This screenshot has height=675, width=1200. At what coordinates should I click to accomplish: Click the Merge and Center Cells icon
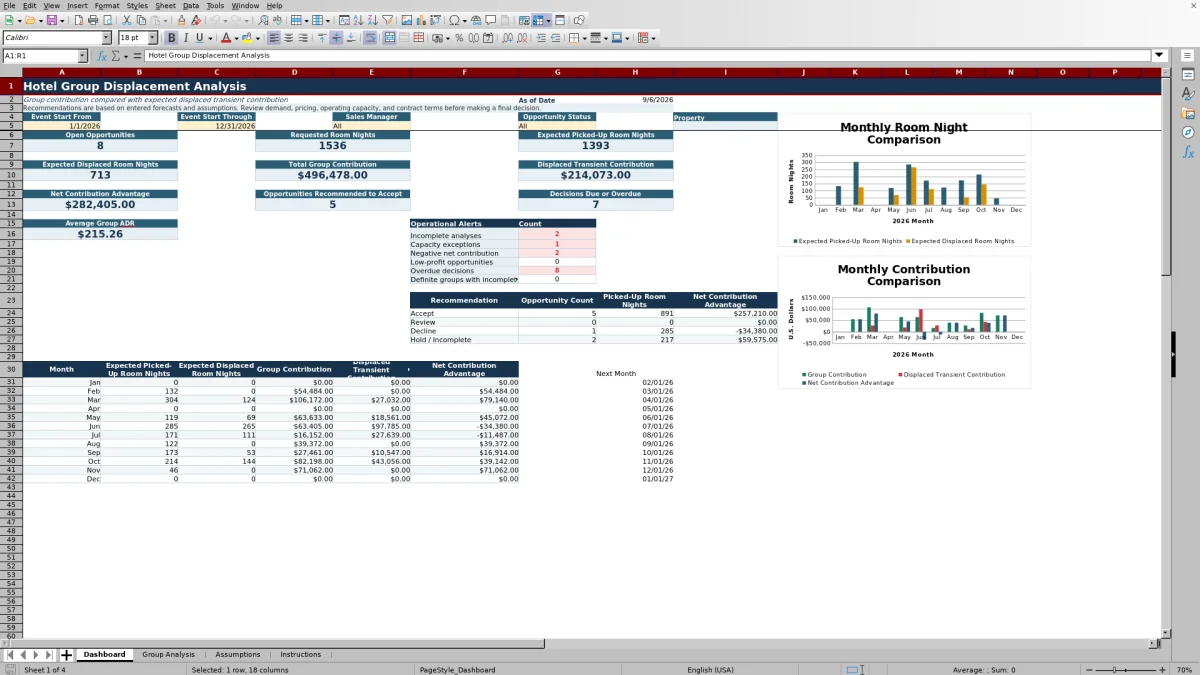(x=389, y=38)
